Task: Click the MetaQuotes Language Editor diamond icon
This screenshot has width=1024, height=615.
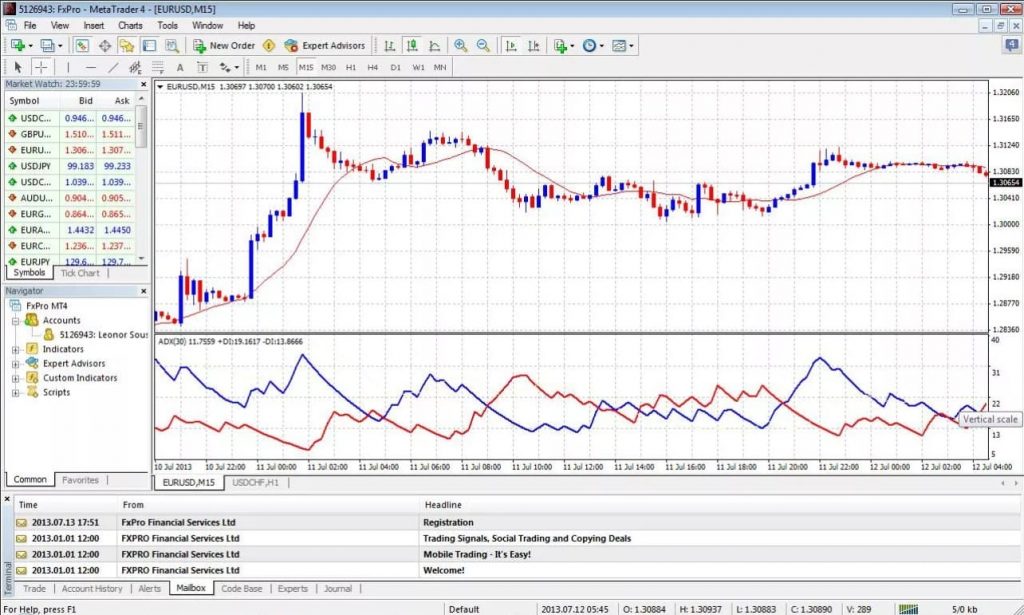Action: 269,45
